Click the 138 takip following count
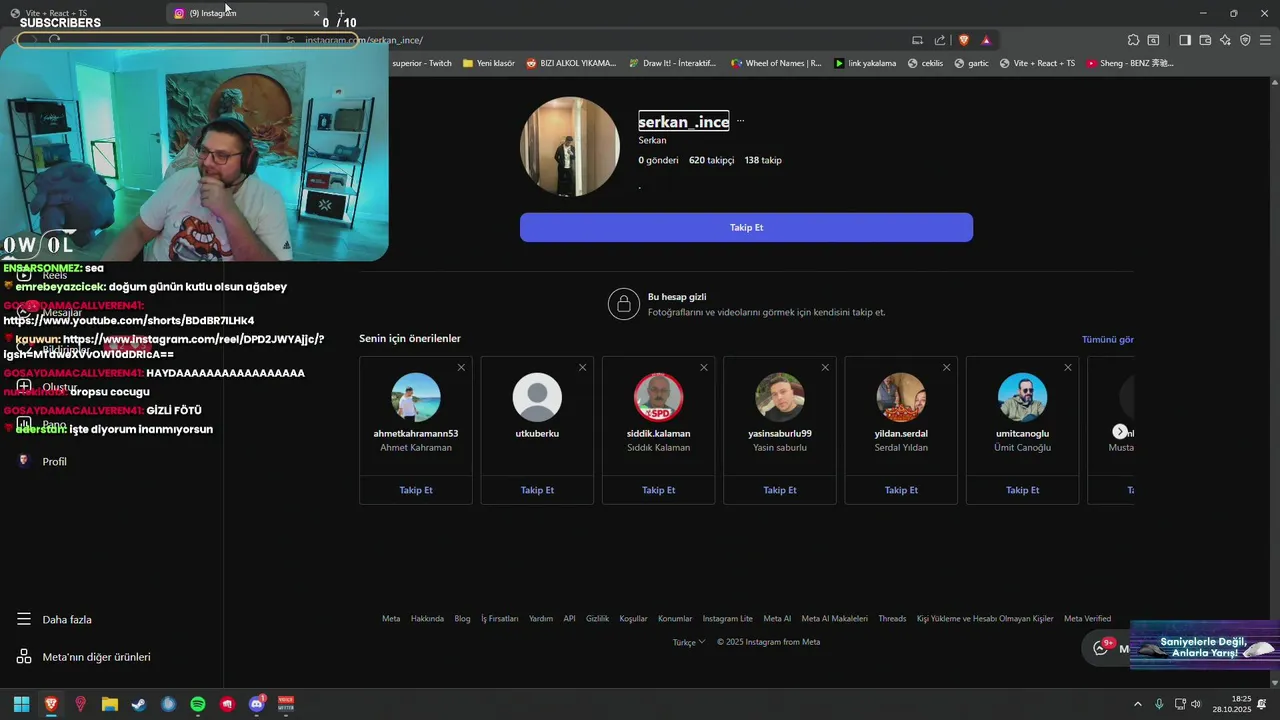The image size is (1280, 720). pos(763,160)
